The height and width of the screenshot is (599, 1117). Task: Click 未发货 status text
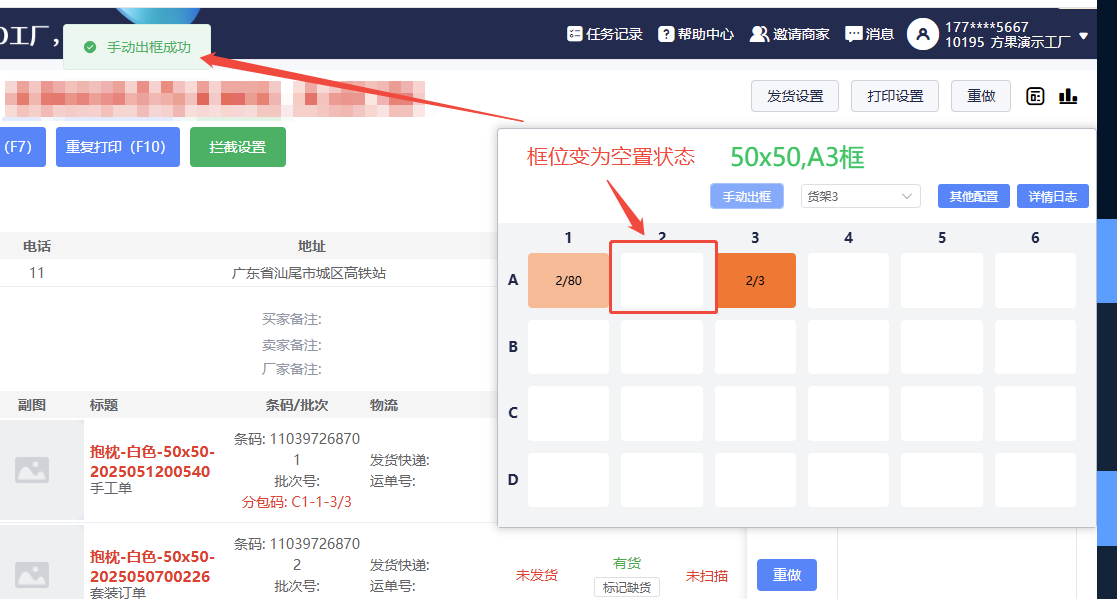point(536,575)
